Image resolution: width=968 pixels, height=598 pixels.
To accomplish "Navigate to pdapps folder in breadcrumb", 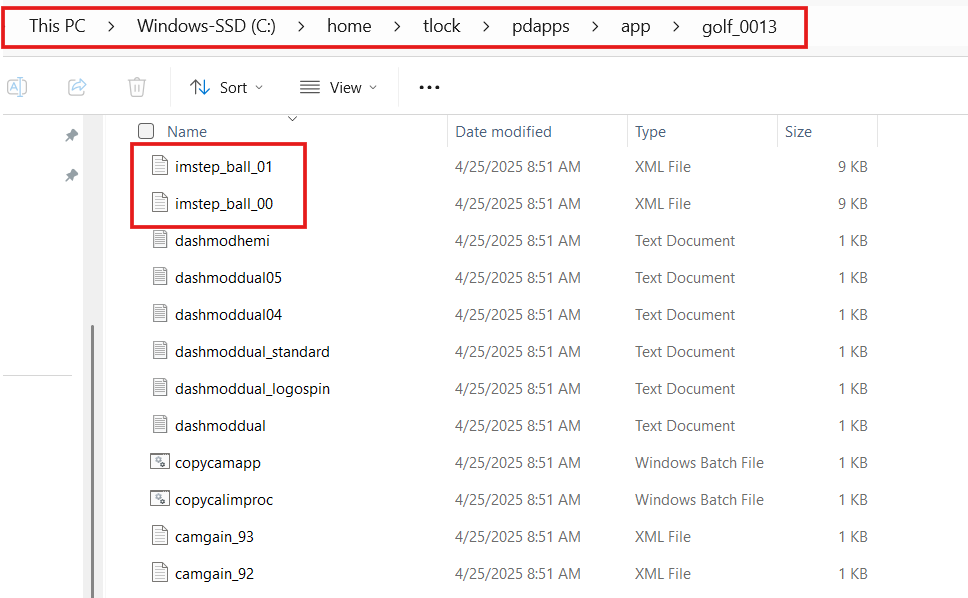I will point(540,27).
